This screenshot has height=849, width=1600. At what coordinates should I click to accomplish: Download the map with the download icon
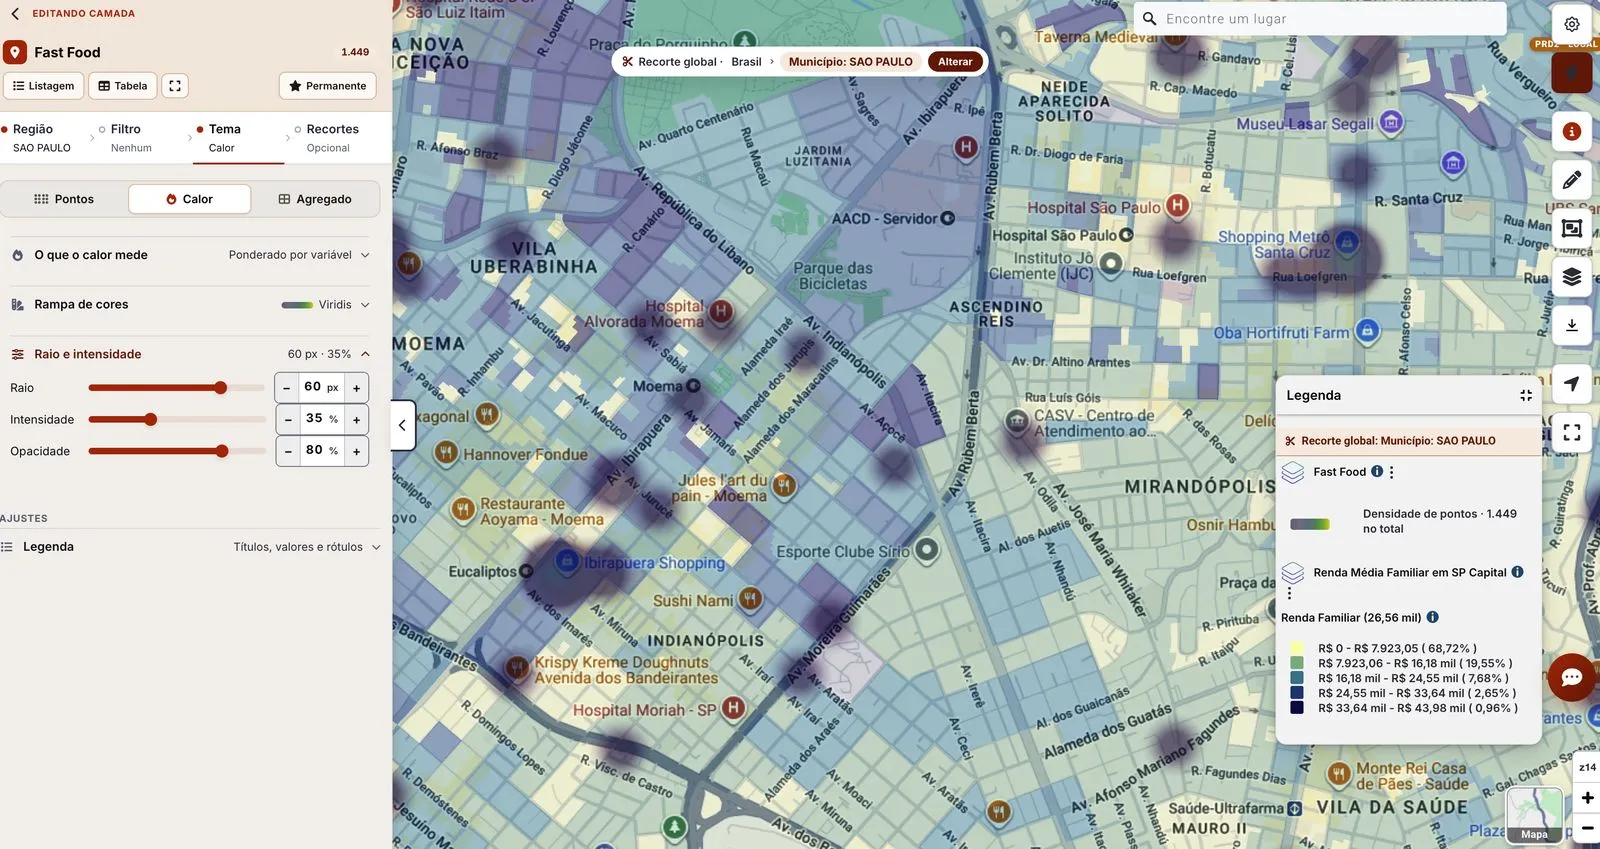click(x=1572, y=325)
